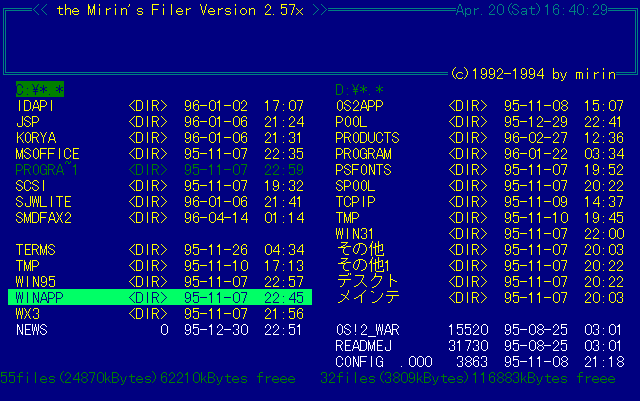Select the TMP directory in C: pane
The width and height of the screenshot is (640, 401).
tap(160, 266)
